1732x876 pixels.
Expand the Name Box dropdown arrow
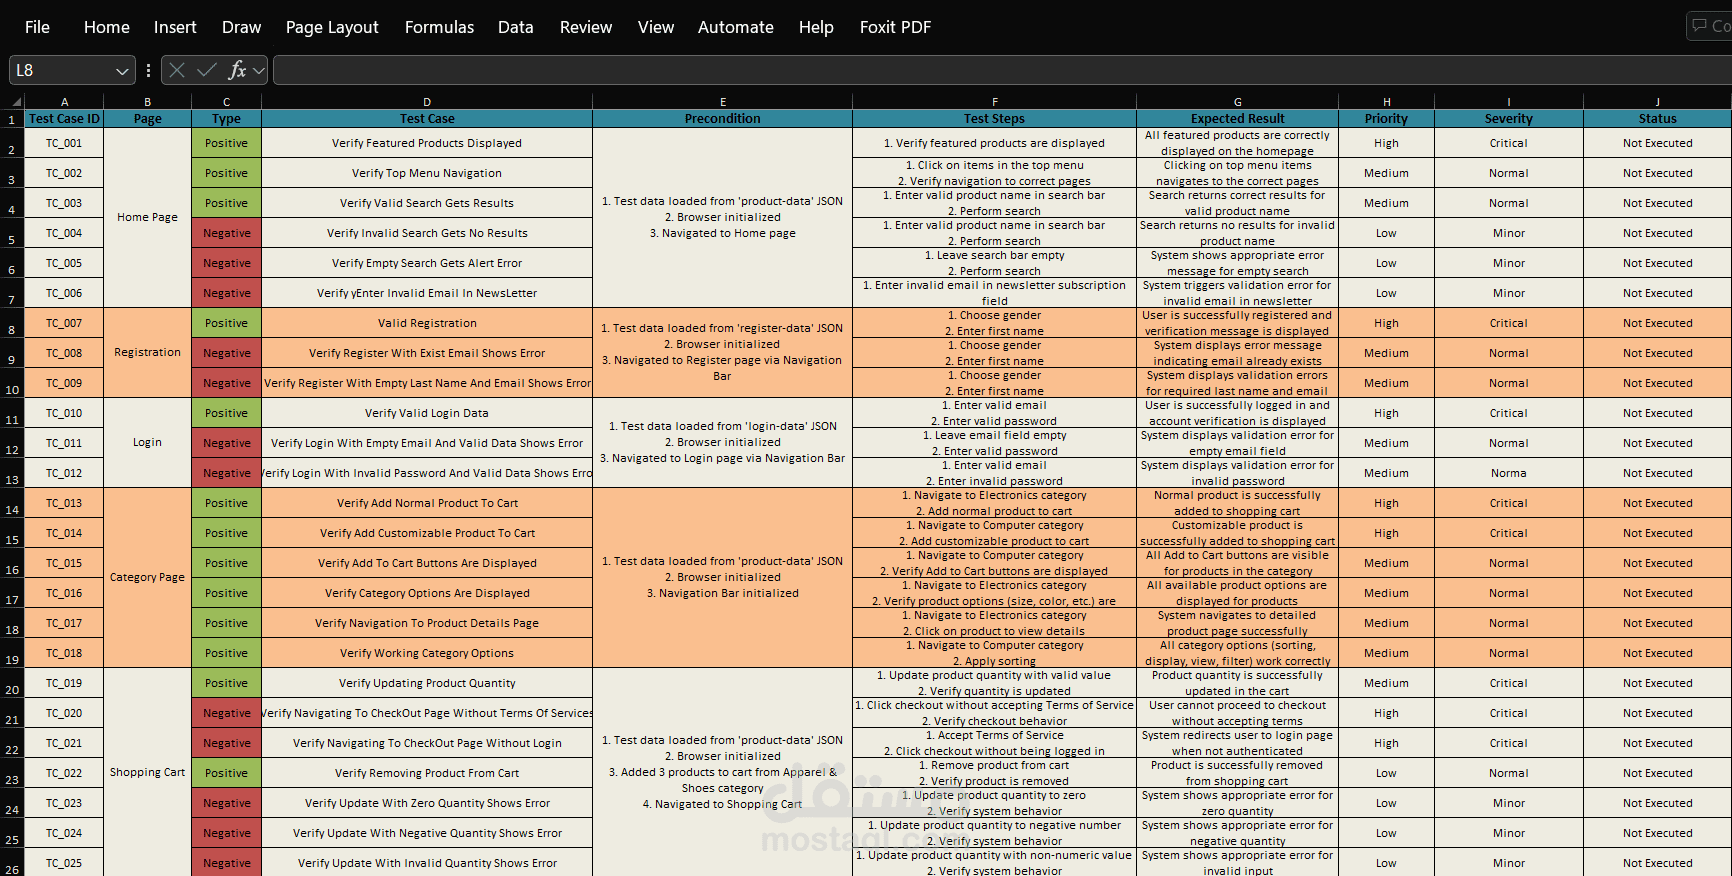click(x=122, y=71)
